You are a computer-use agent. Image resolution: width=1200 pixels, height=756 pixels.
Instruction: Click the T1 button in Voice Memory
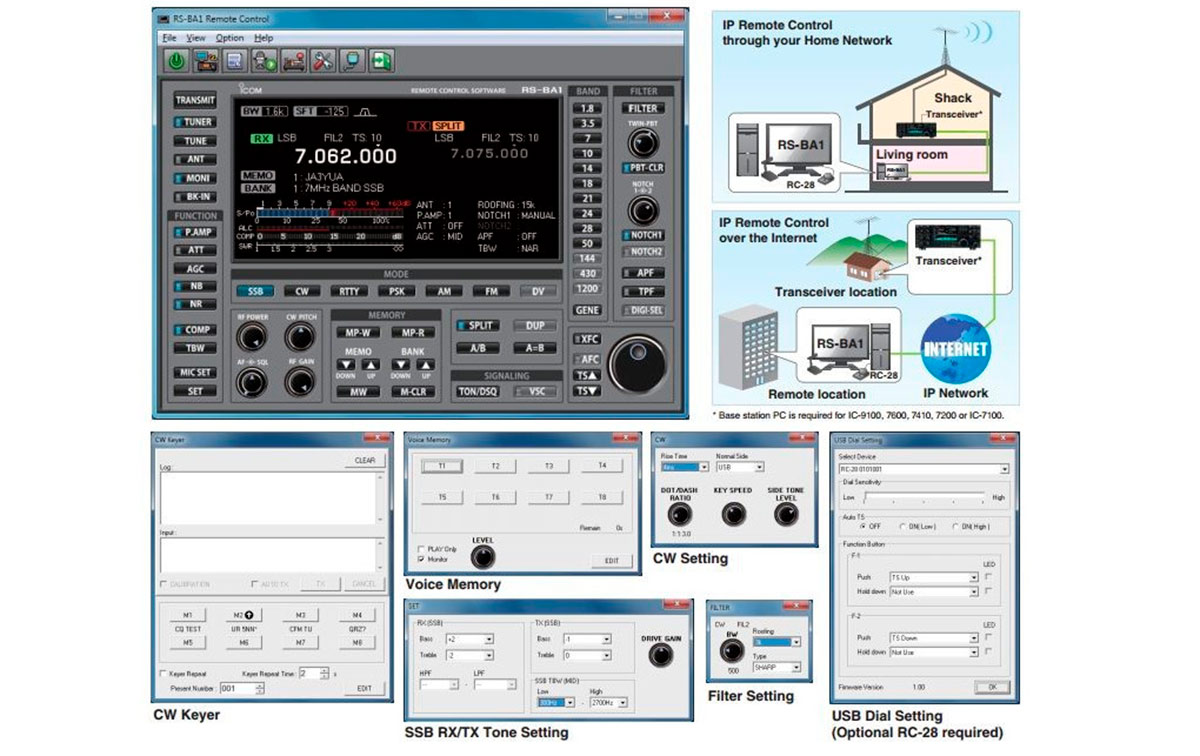[x=442, y=466]
